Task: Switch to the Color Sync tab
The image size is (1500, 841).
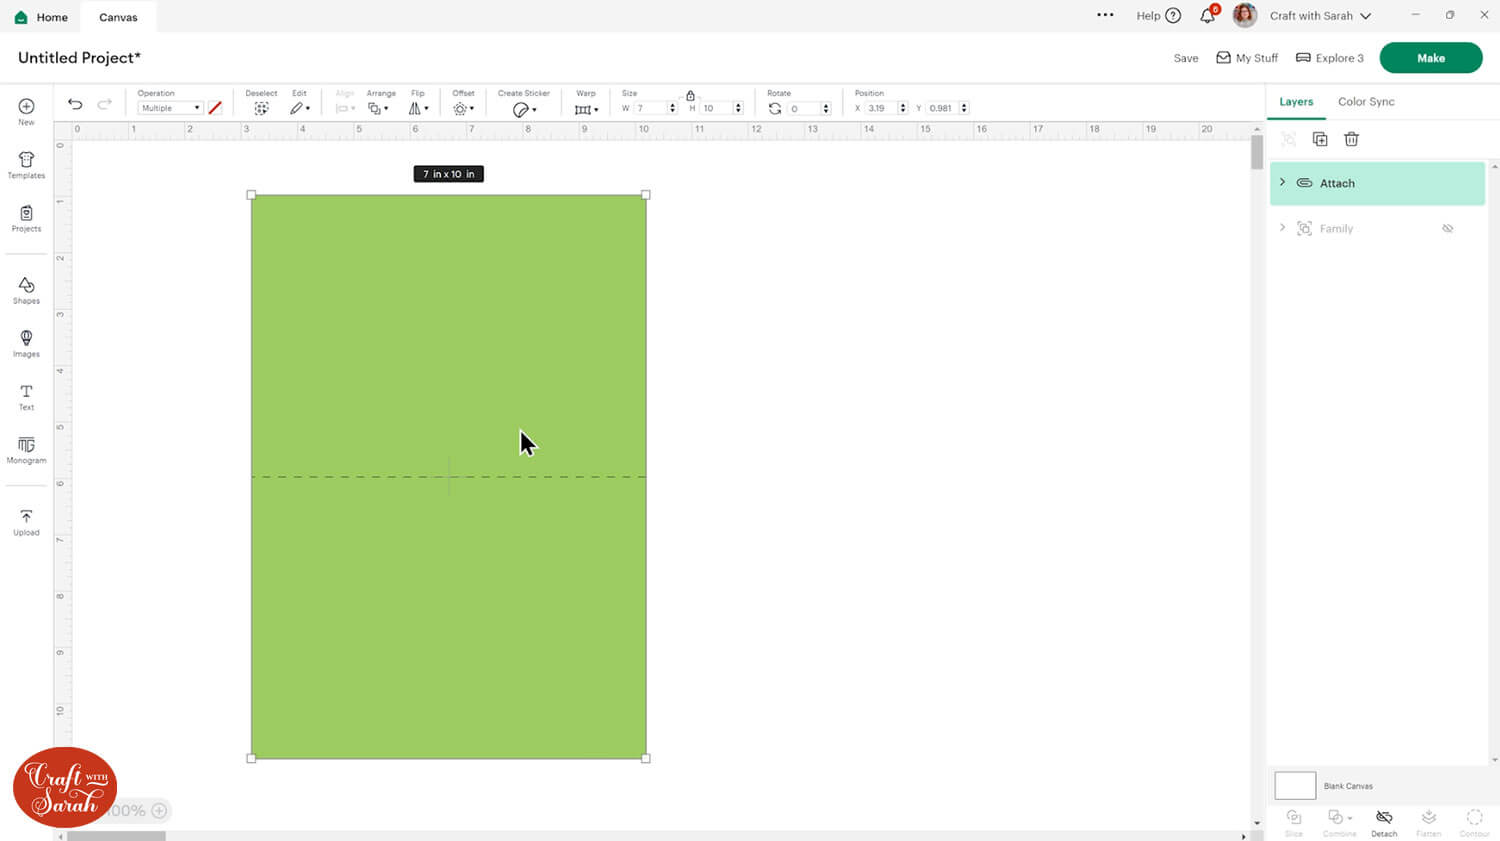Action: tap(1365, 102)
